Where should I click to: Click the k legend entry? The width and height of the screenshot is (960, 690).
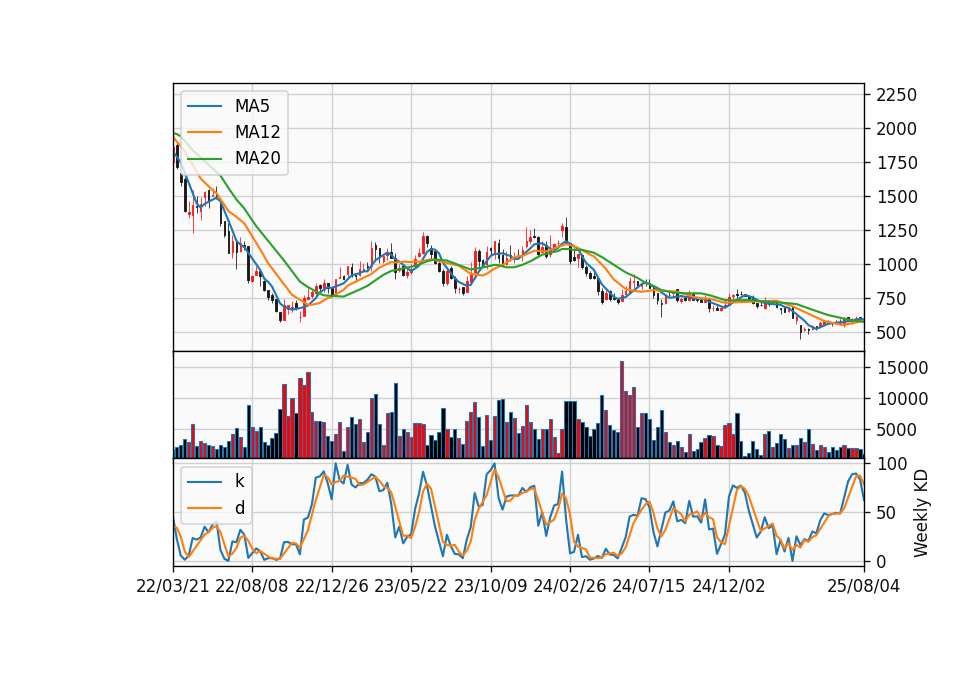pyautogui.click(x=239, y=481)
